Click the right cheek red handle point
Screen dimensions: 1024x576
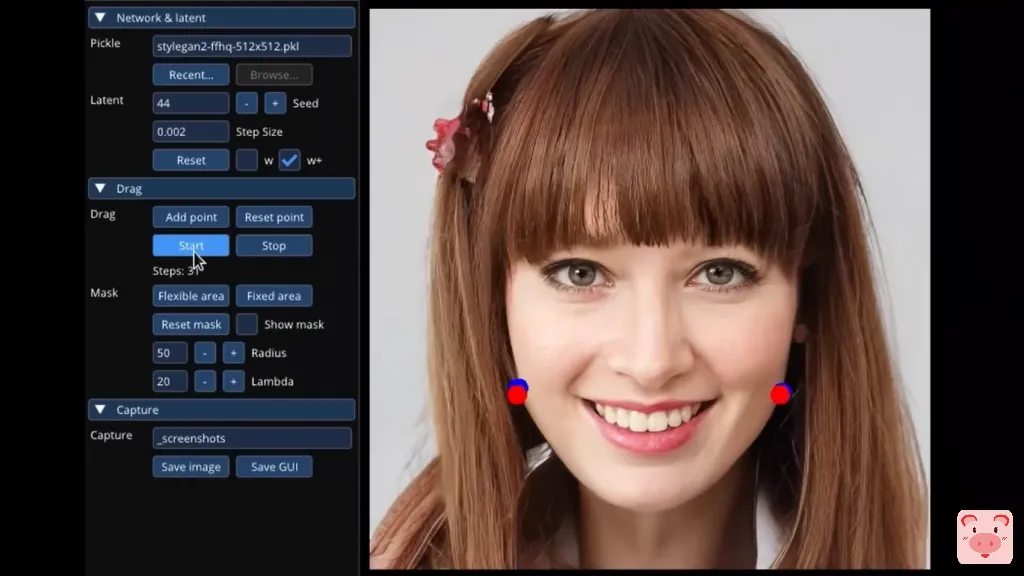coord(780,394)
